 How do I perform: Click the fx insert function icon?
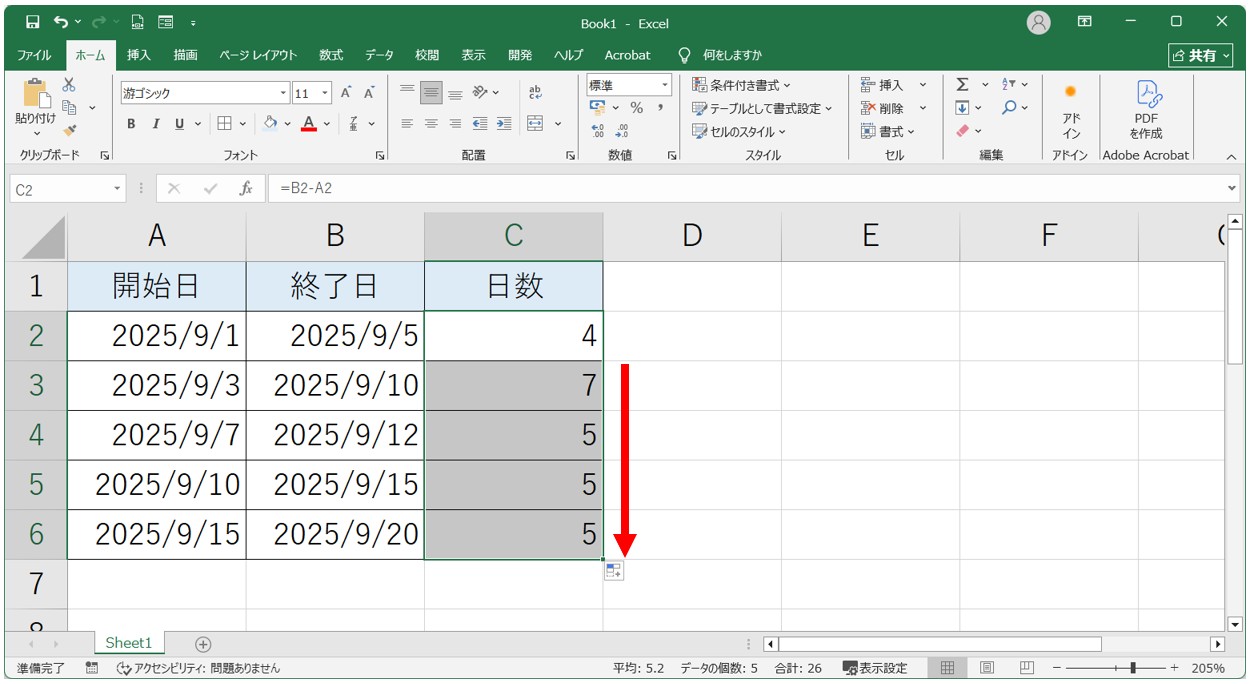click(246, 188)
